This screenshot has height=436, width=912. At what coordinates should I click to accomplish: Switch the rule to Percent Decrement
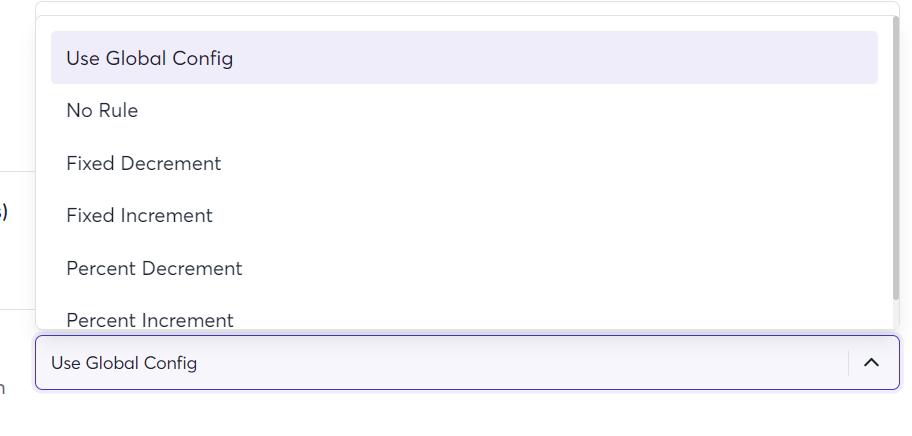(x=464, y=268)
